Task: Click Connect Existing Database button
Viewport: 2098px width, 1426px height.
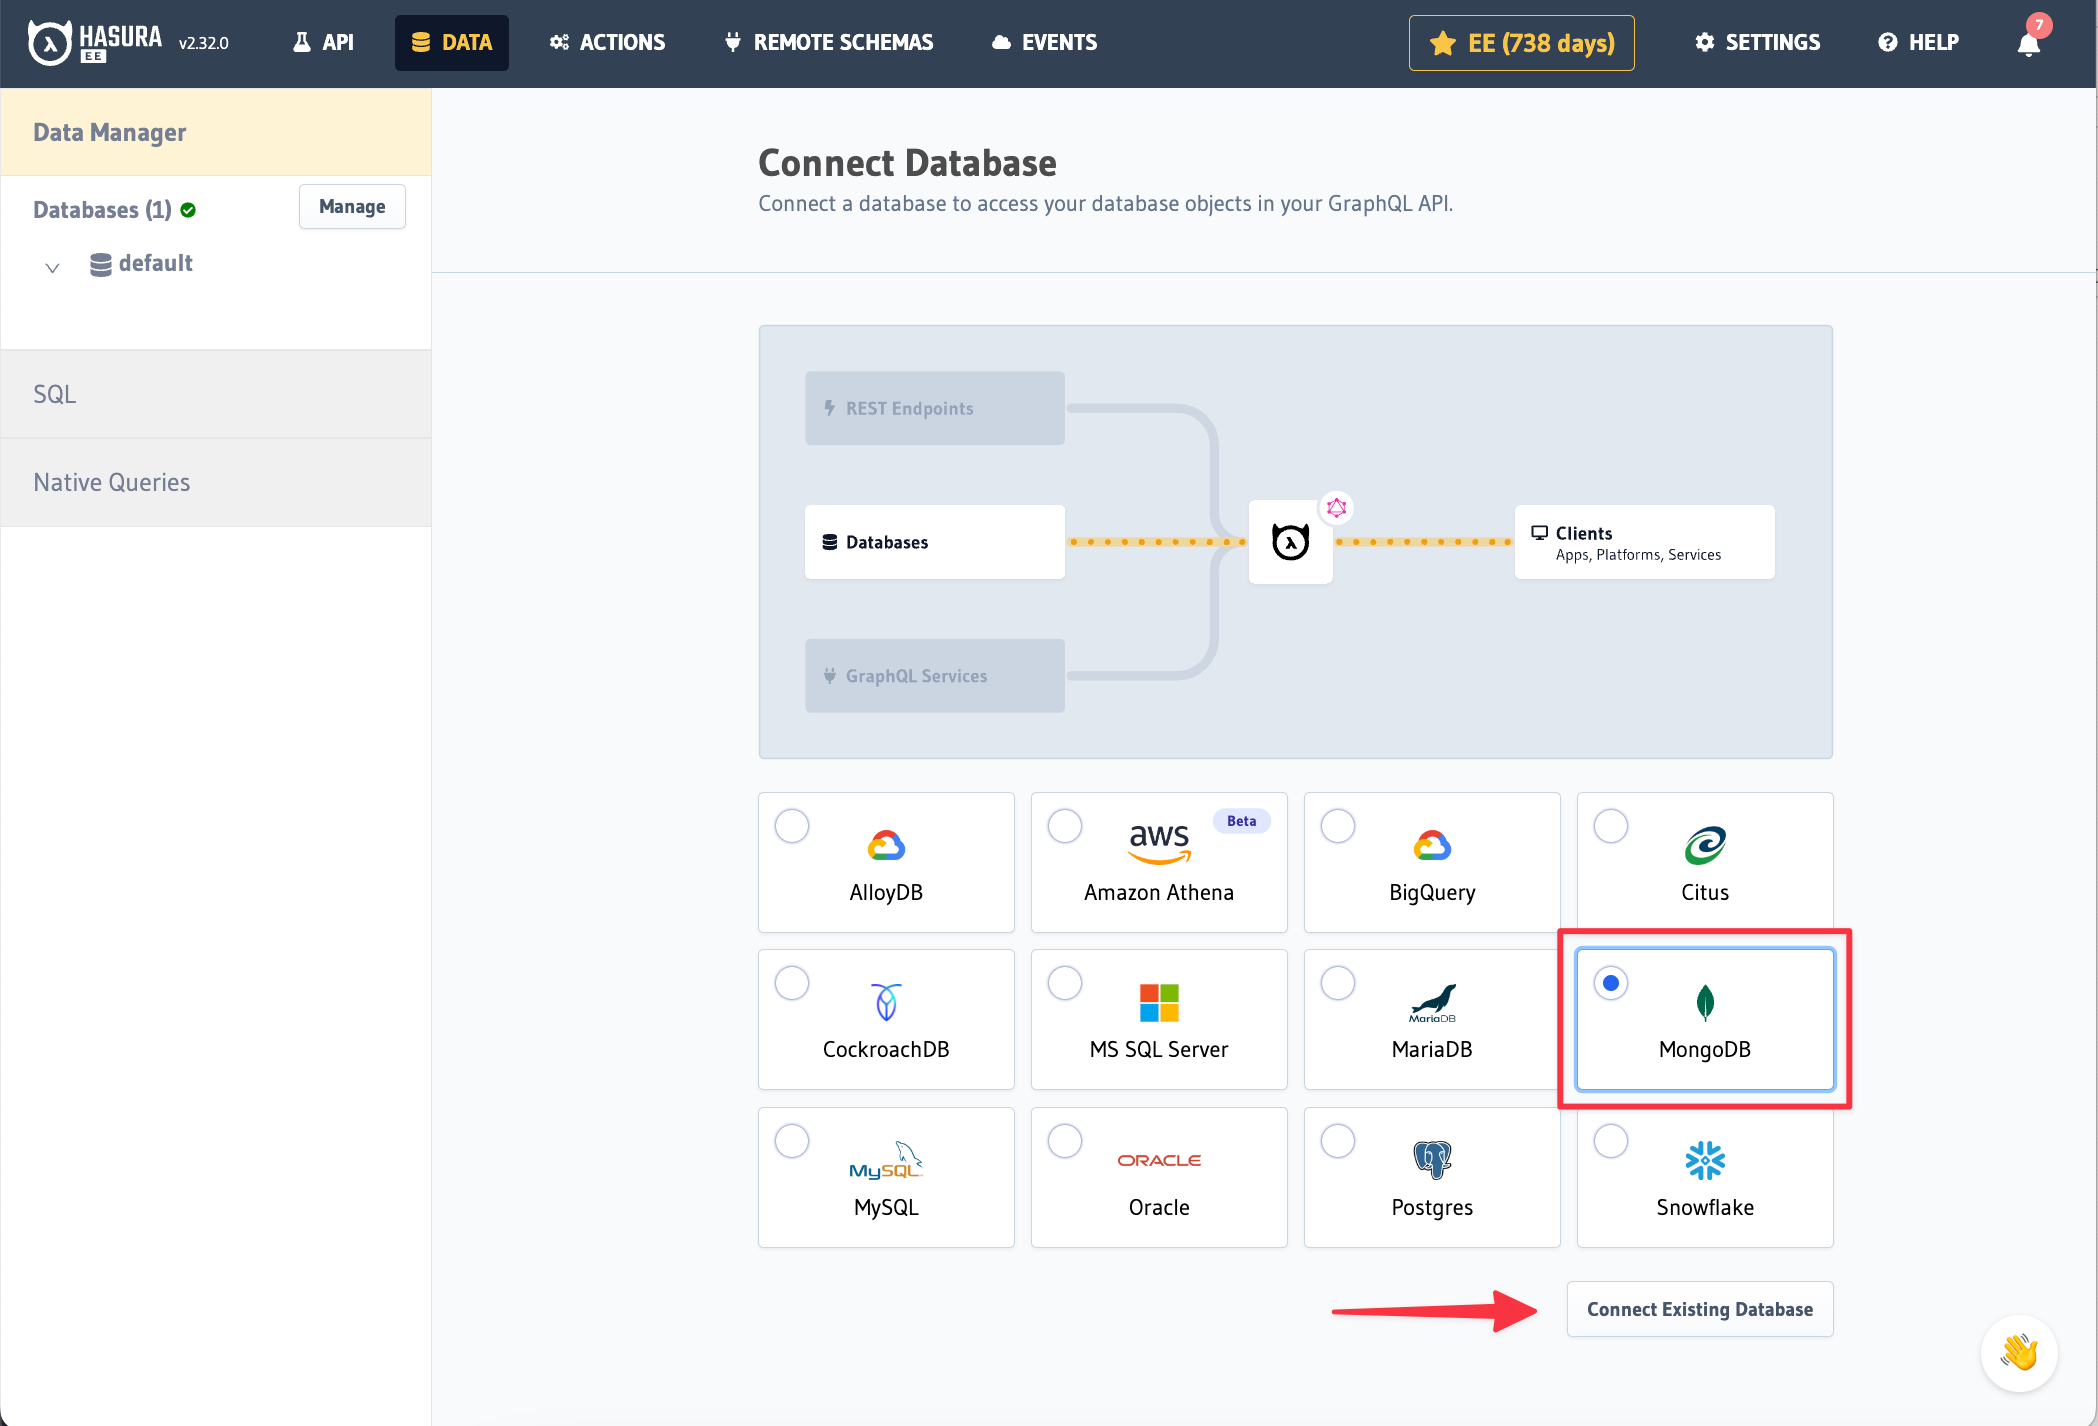Action: (1700, 1309)
